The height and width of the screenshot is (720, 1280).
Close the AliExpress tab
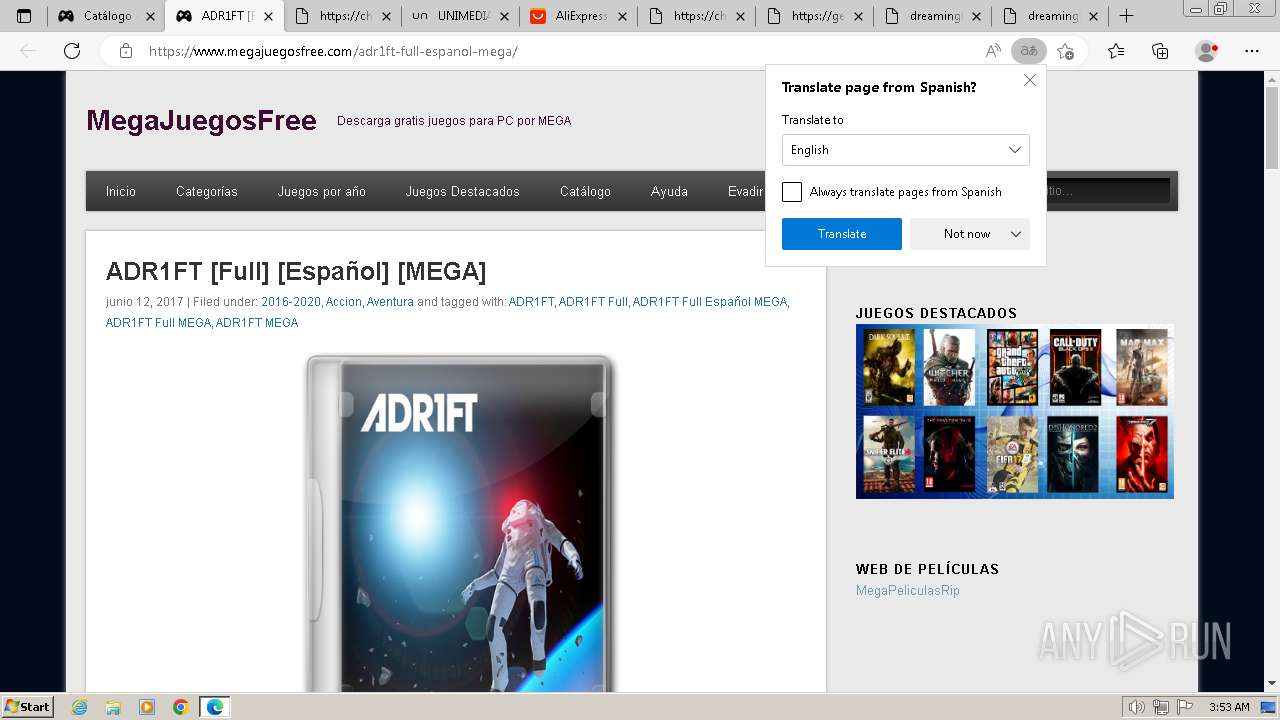point(622,16)
